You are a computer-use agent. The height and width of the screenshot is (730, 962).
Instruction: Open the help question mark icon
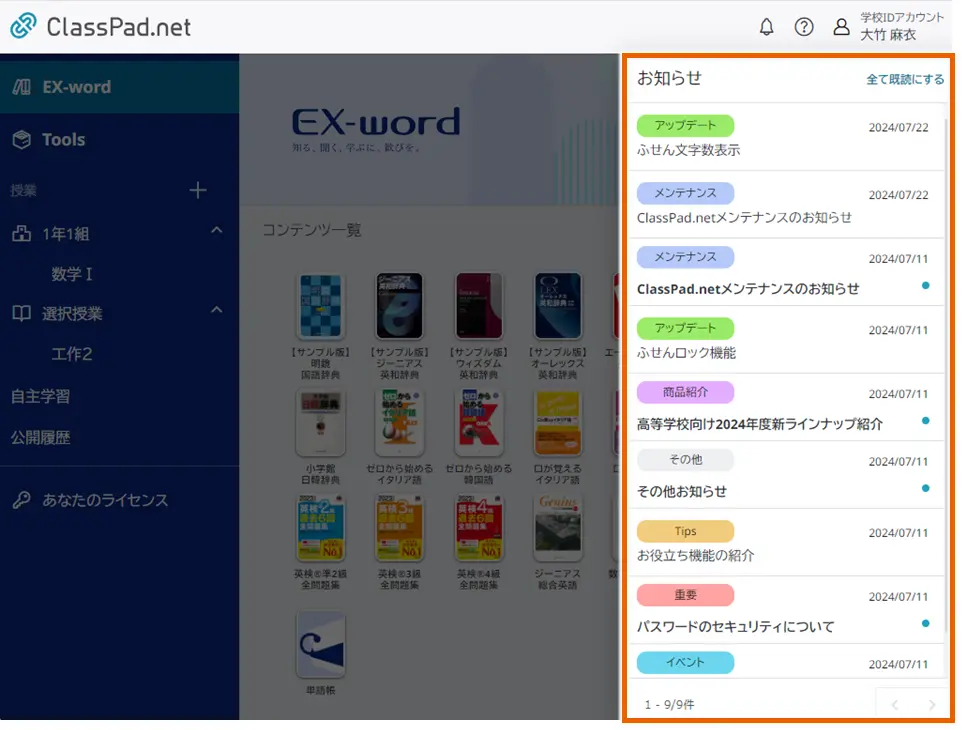[x=804, y=27]
